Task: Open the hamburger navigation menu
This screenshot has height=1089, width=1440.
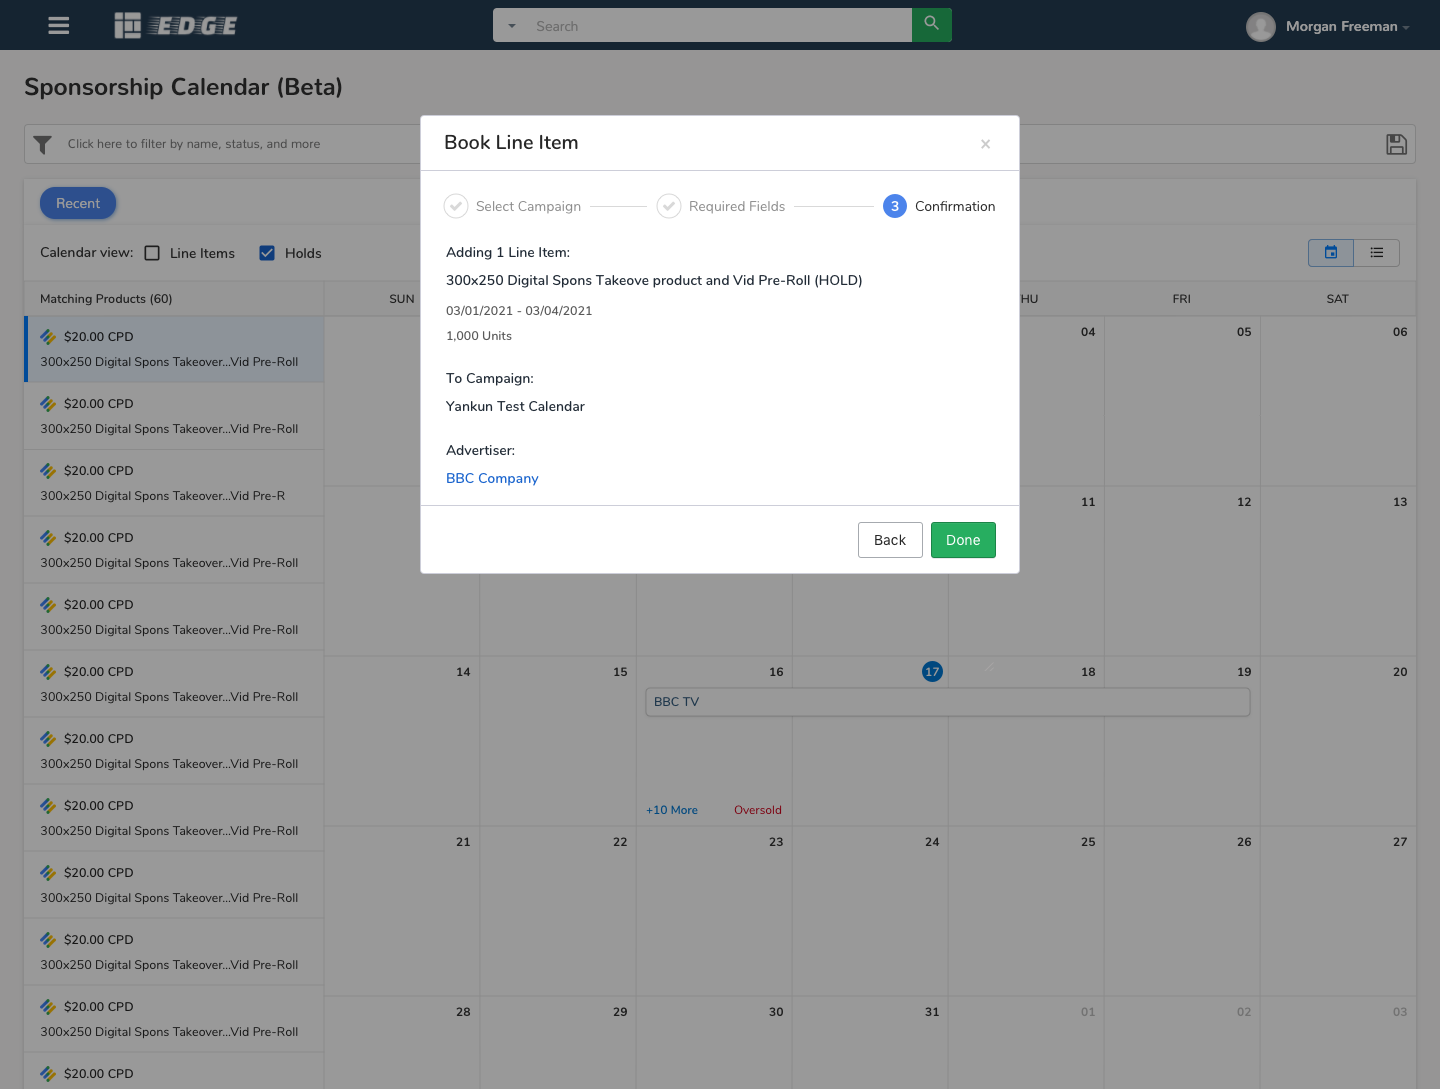Action: click(59, 25)
